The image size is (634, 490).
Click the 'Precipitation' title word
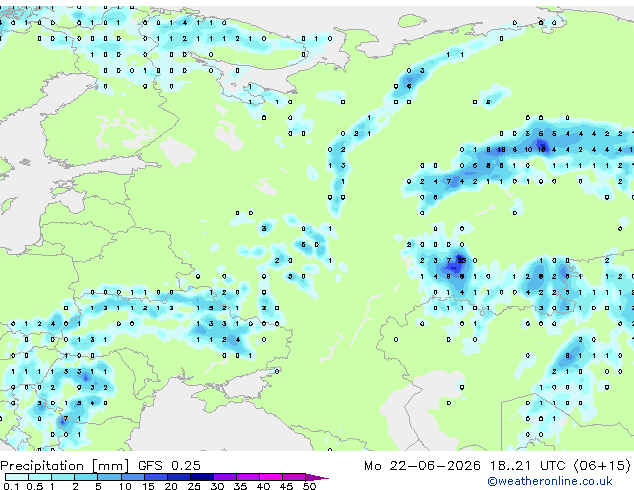coord(42,466)
